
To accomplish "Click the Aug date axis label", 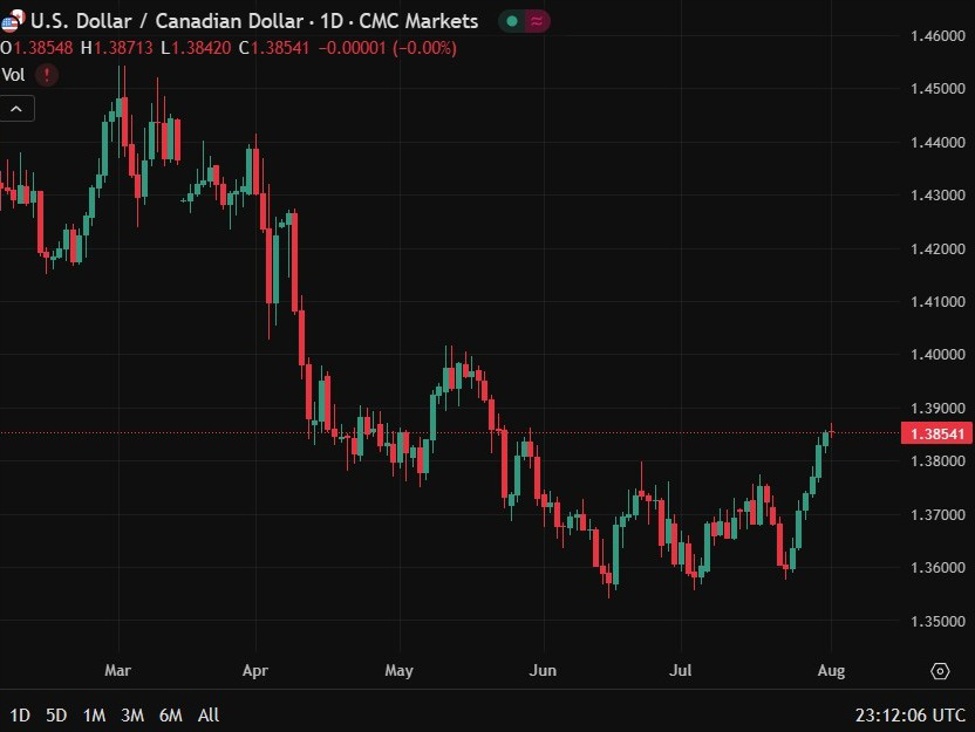I will [831, 670].
